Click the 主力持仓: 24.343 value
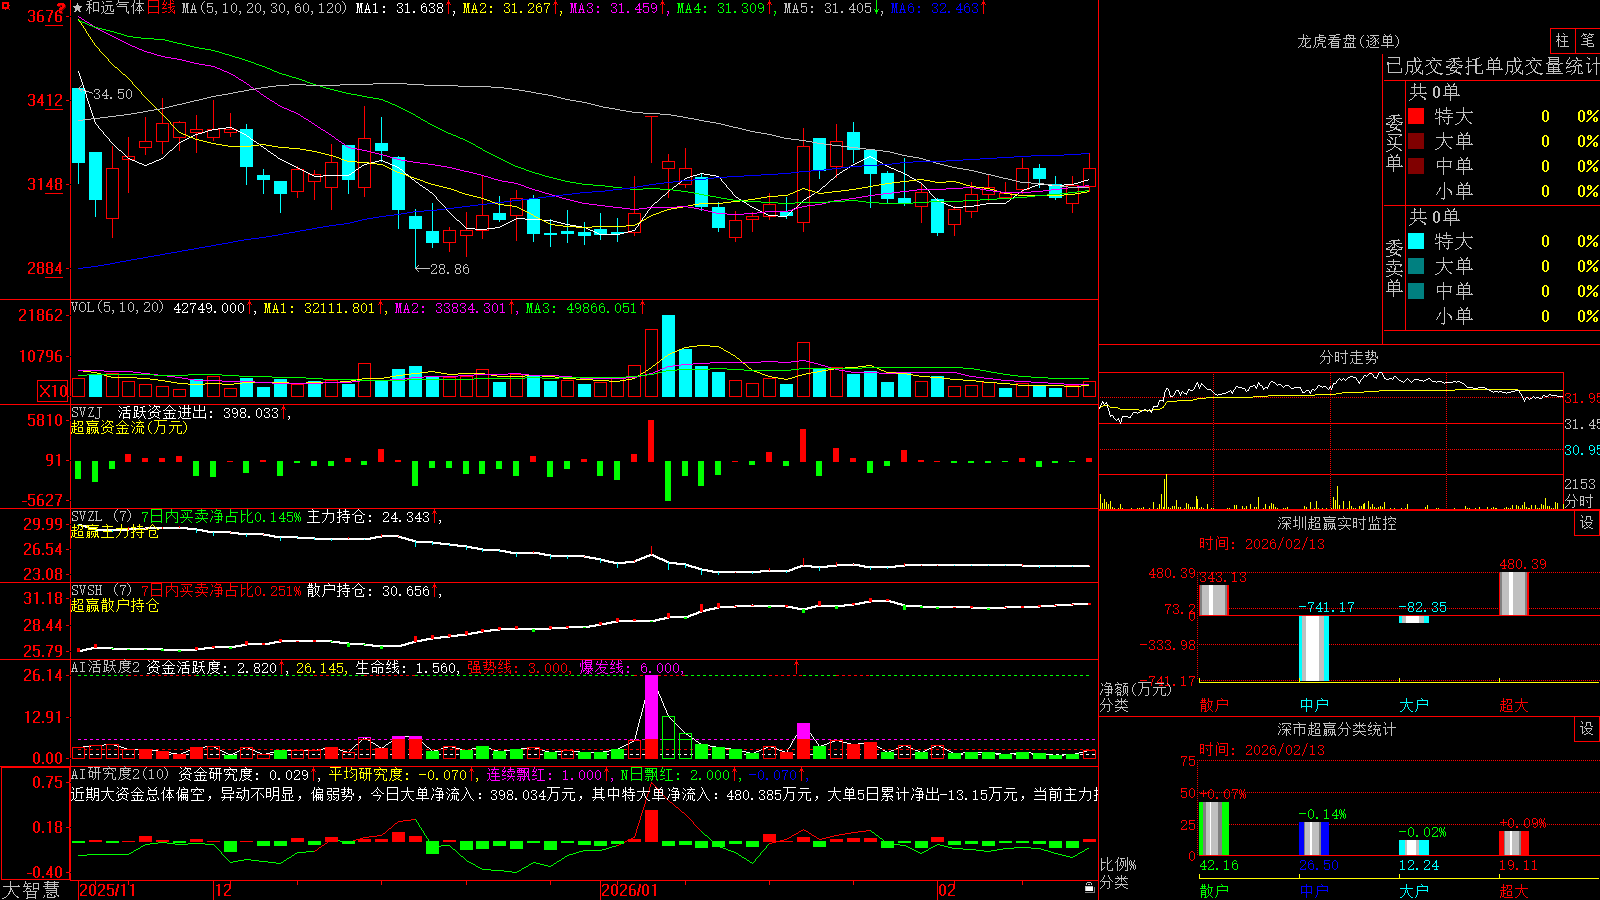This screenshot has height=900, width=1600. click(x=369, y=517)
